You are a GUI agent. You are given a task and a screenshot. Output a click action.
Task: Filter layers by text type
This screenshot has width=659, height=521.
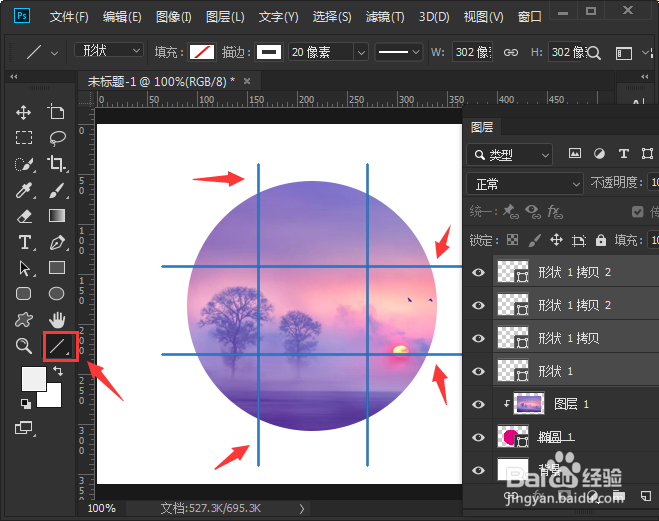(x=624, y=153)
